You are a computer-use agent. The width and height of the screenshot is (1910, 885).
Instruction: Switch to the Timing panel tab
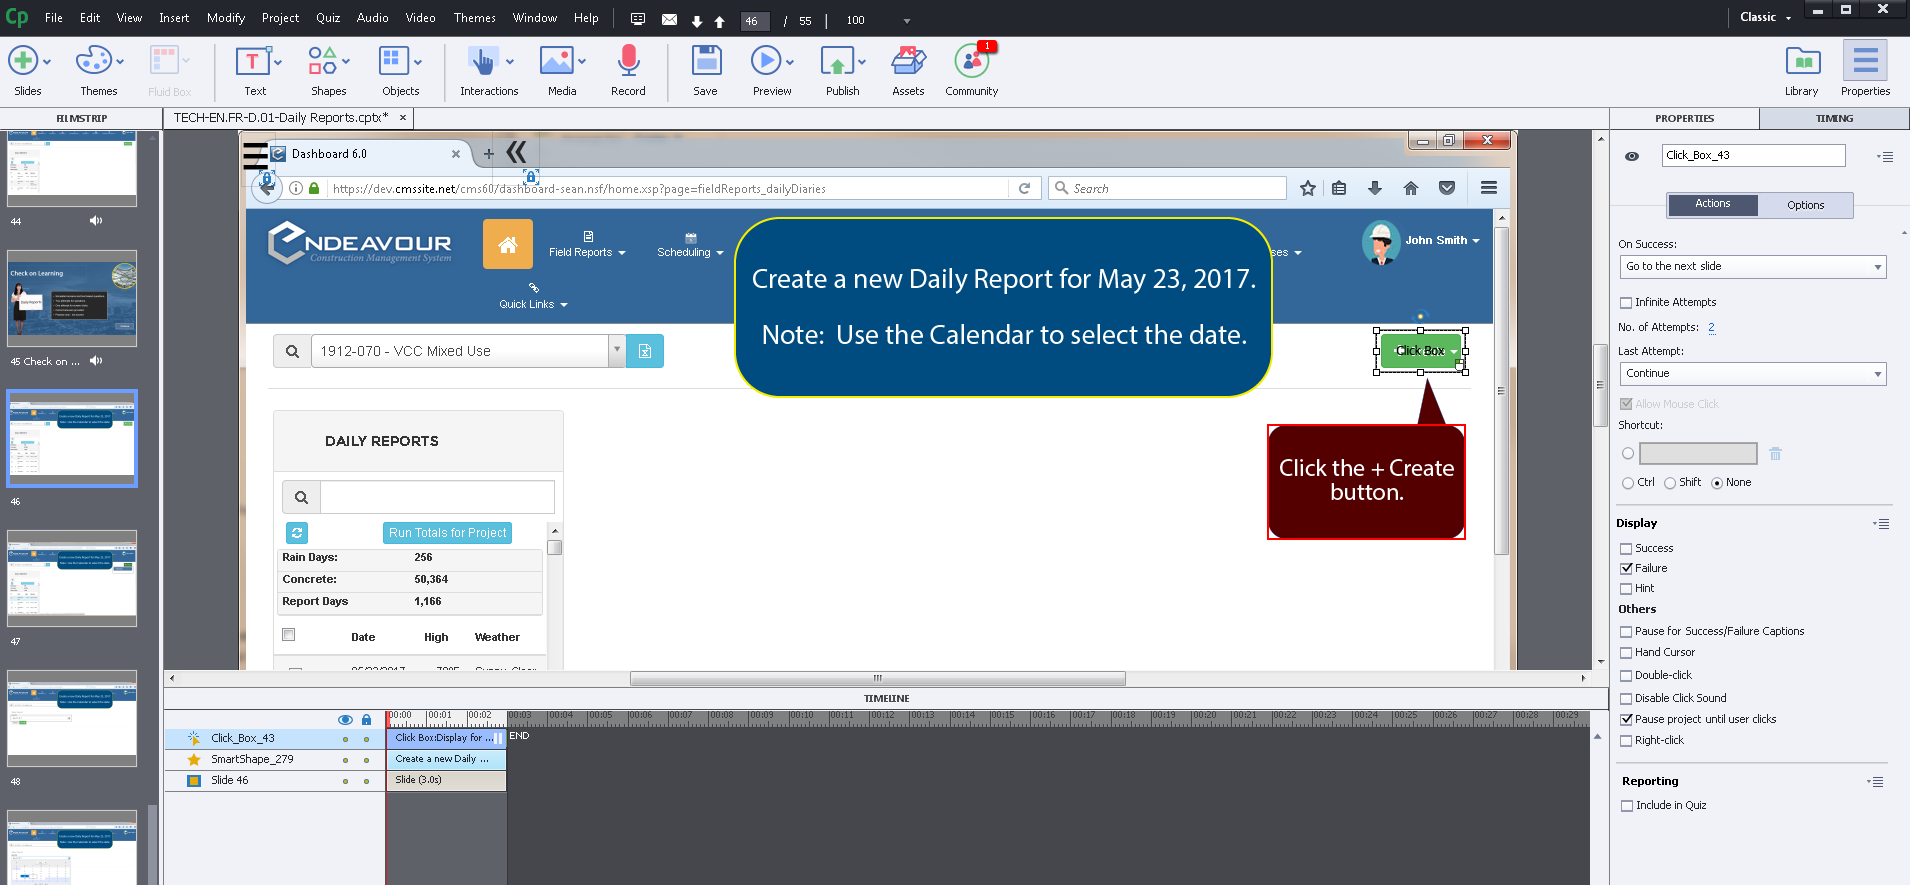point(1834,119)
